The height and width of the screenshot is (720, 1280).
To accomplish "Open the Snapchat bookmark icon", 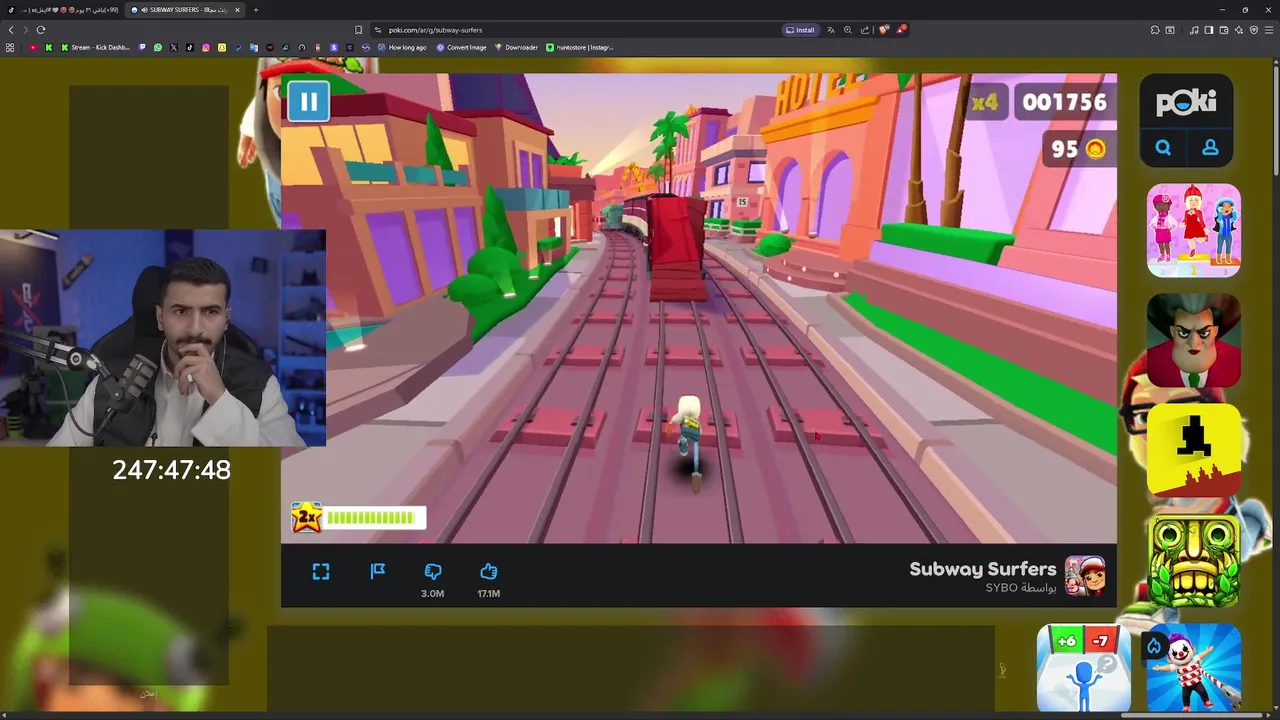I will point(222,47).
